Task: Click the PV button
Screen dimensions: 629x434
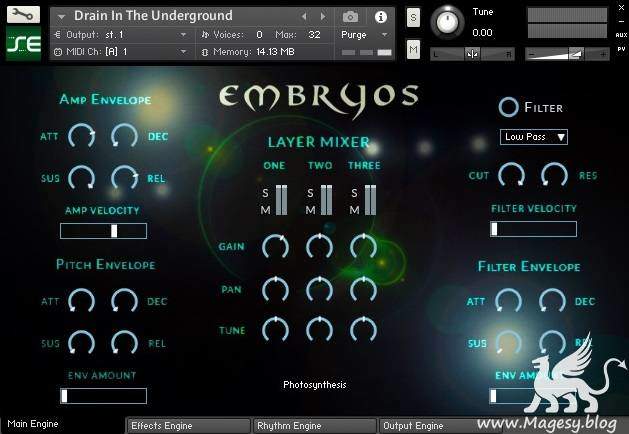Action: [621, 49]
